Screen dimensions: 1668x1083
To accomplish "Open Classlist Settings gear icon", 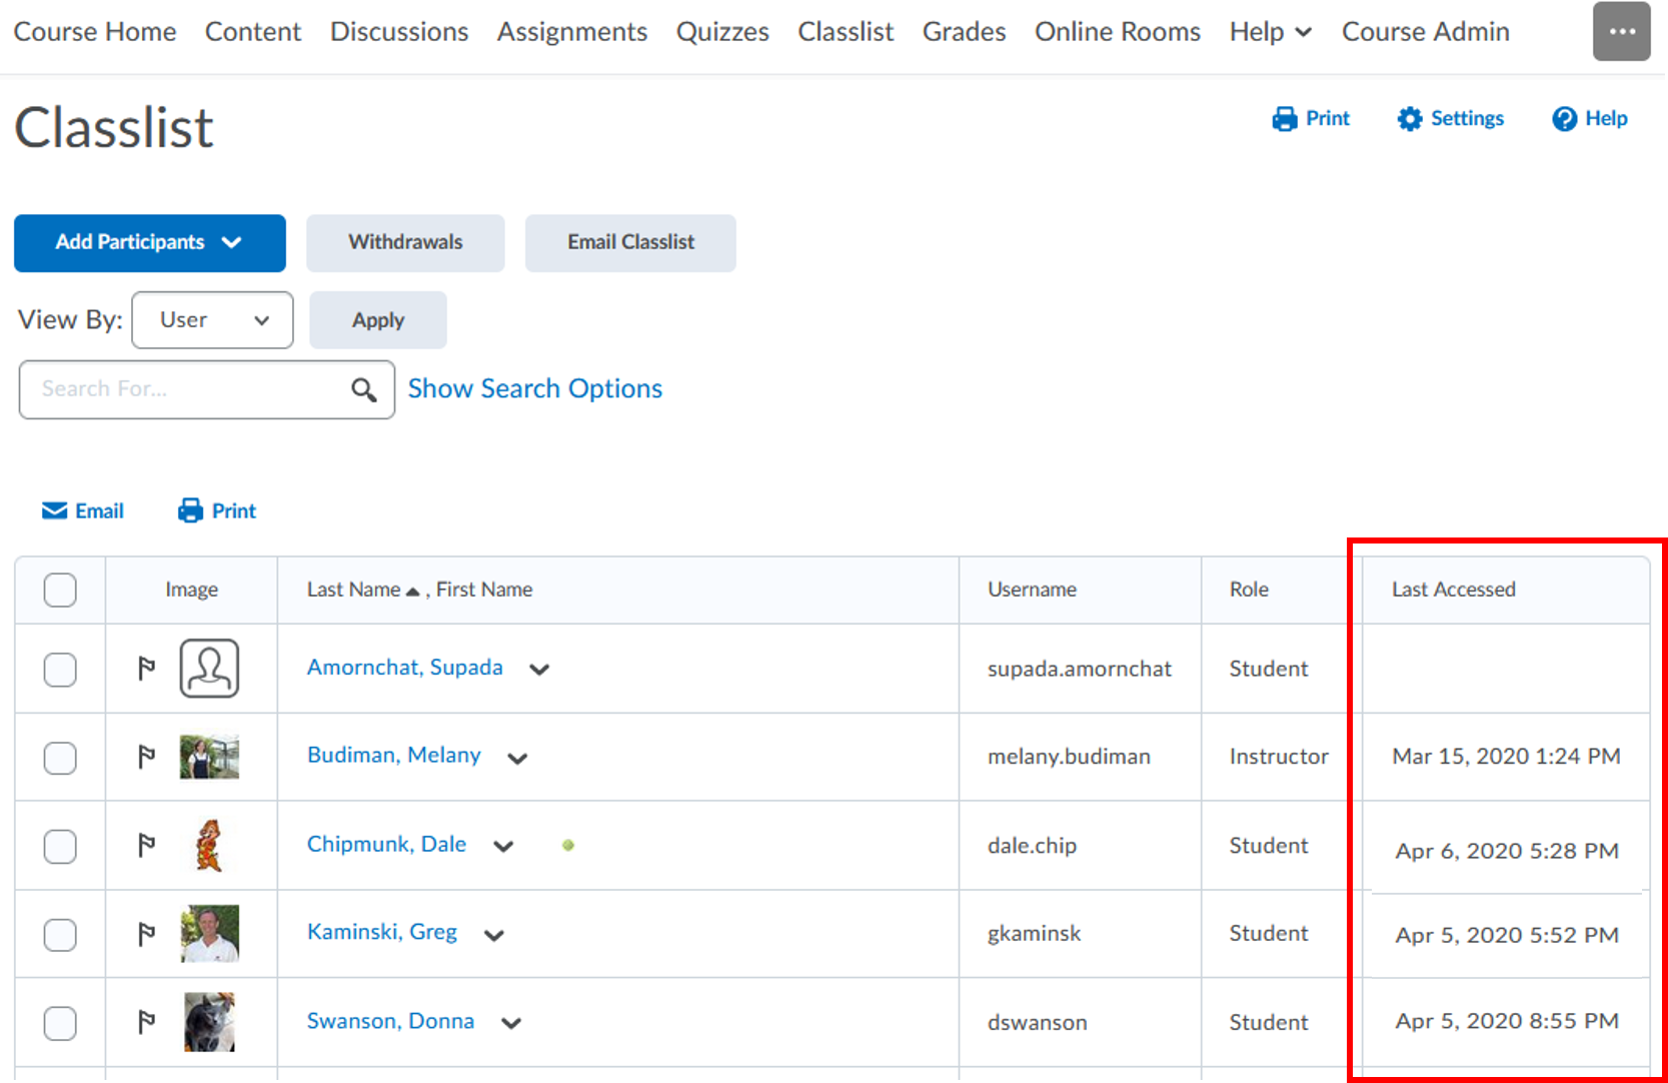I will pos(1409,119).
